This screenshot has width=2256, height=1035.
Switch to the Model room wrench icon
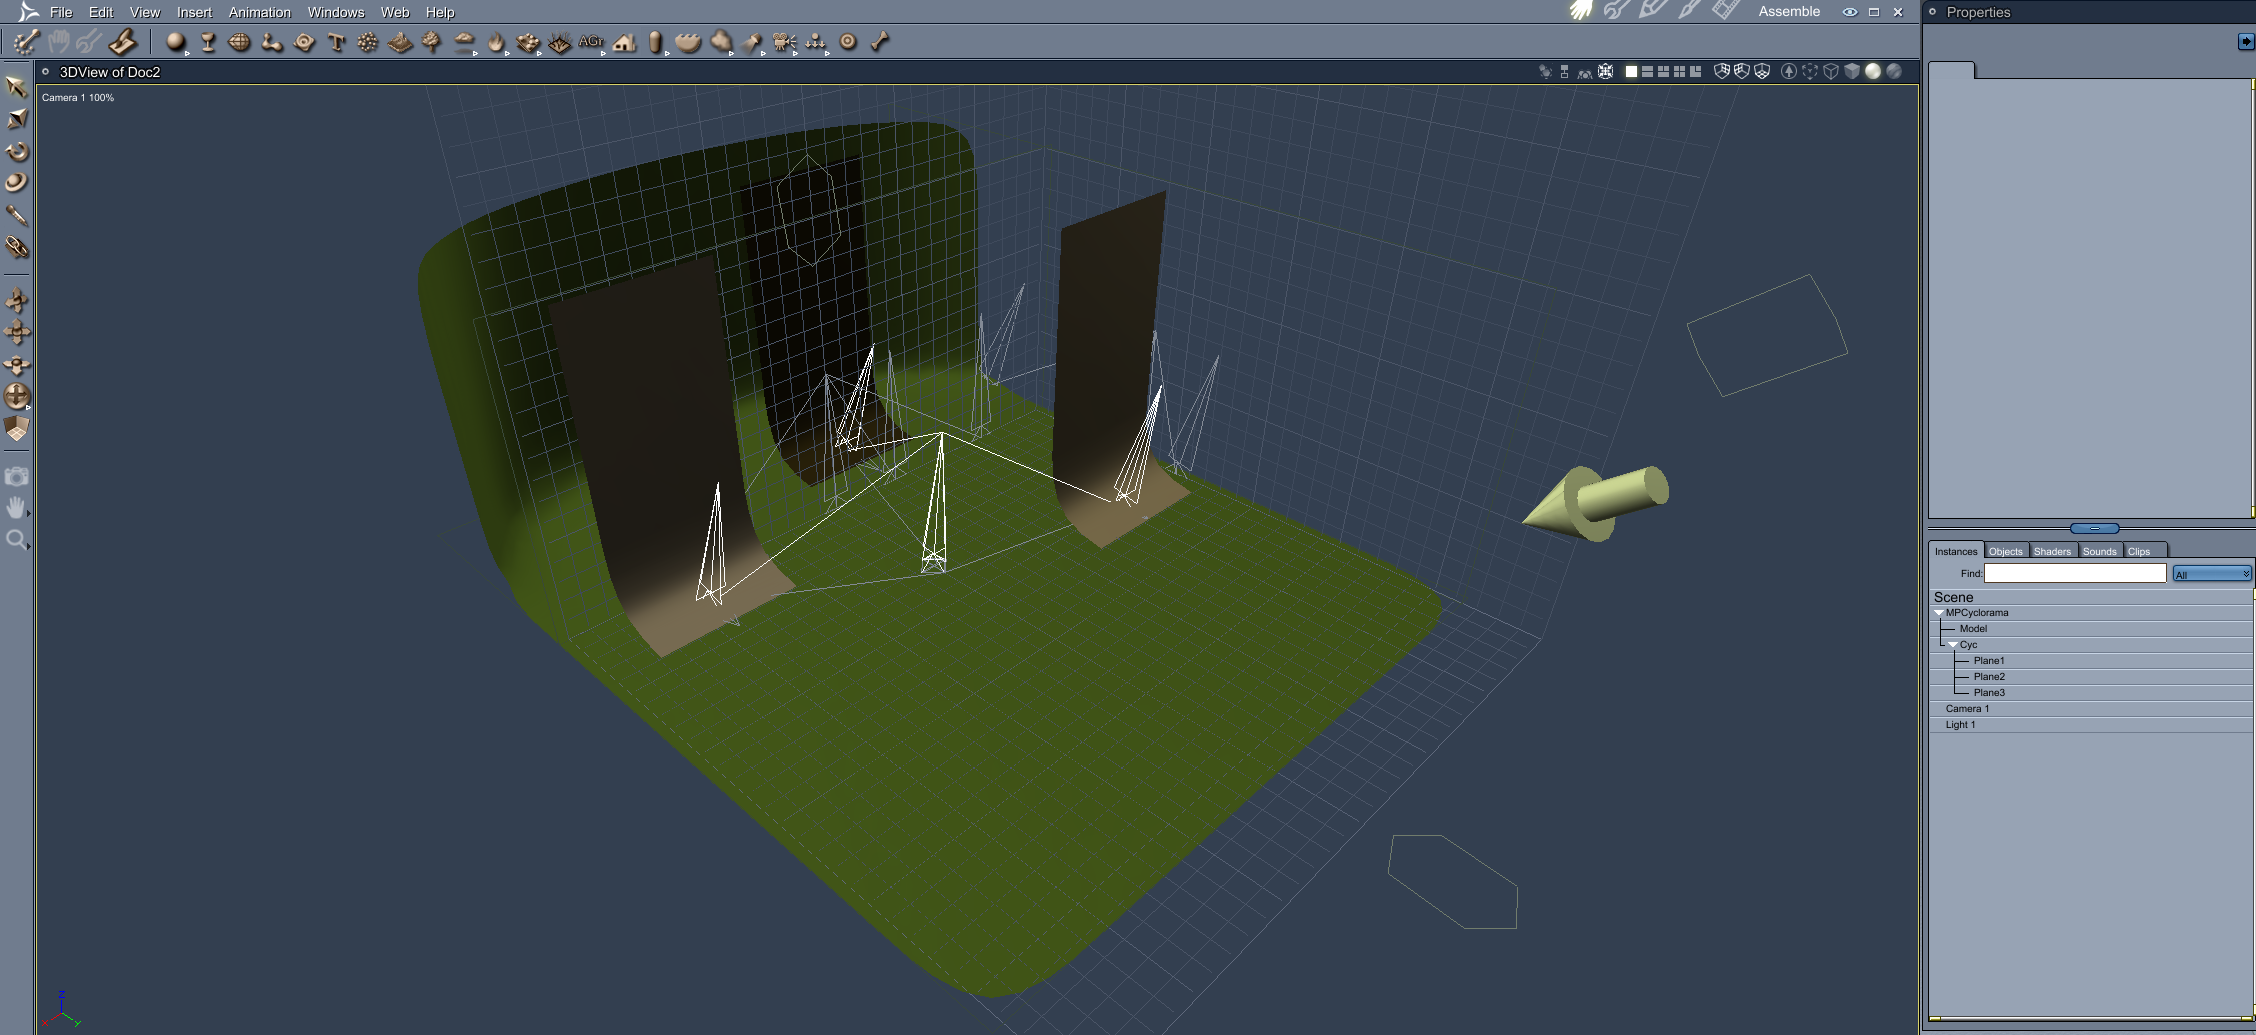[1617, 11]
